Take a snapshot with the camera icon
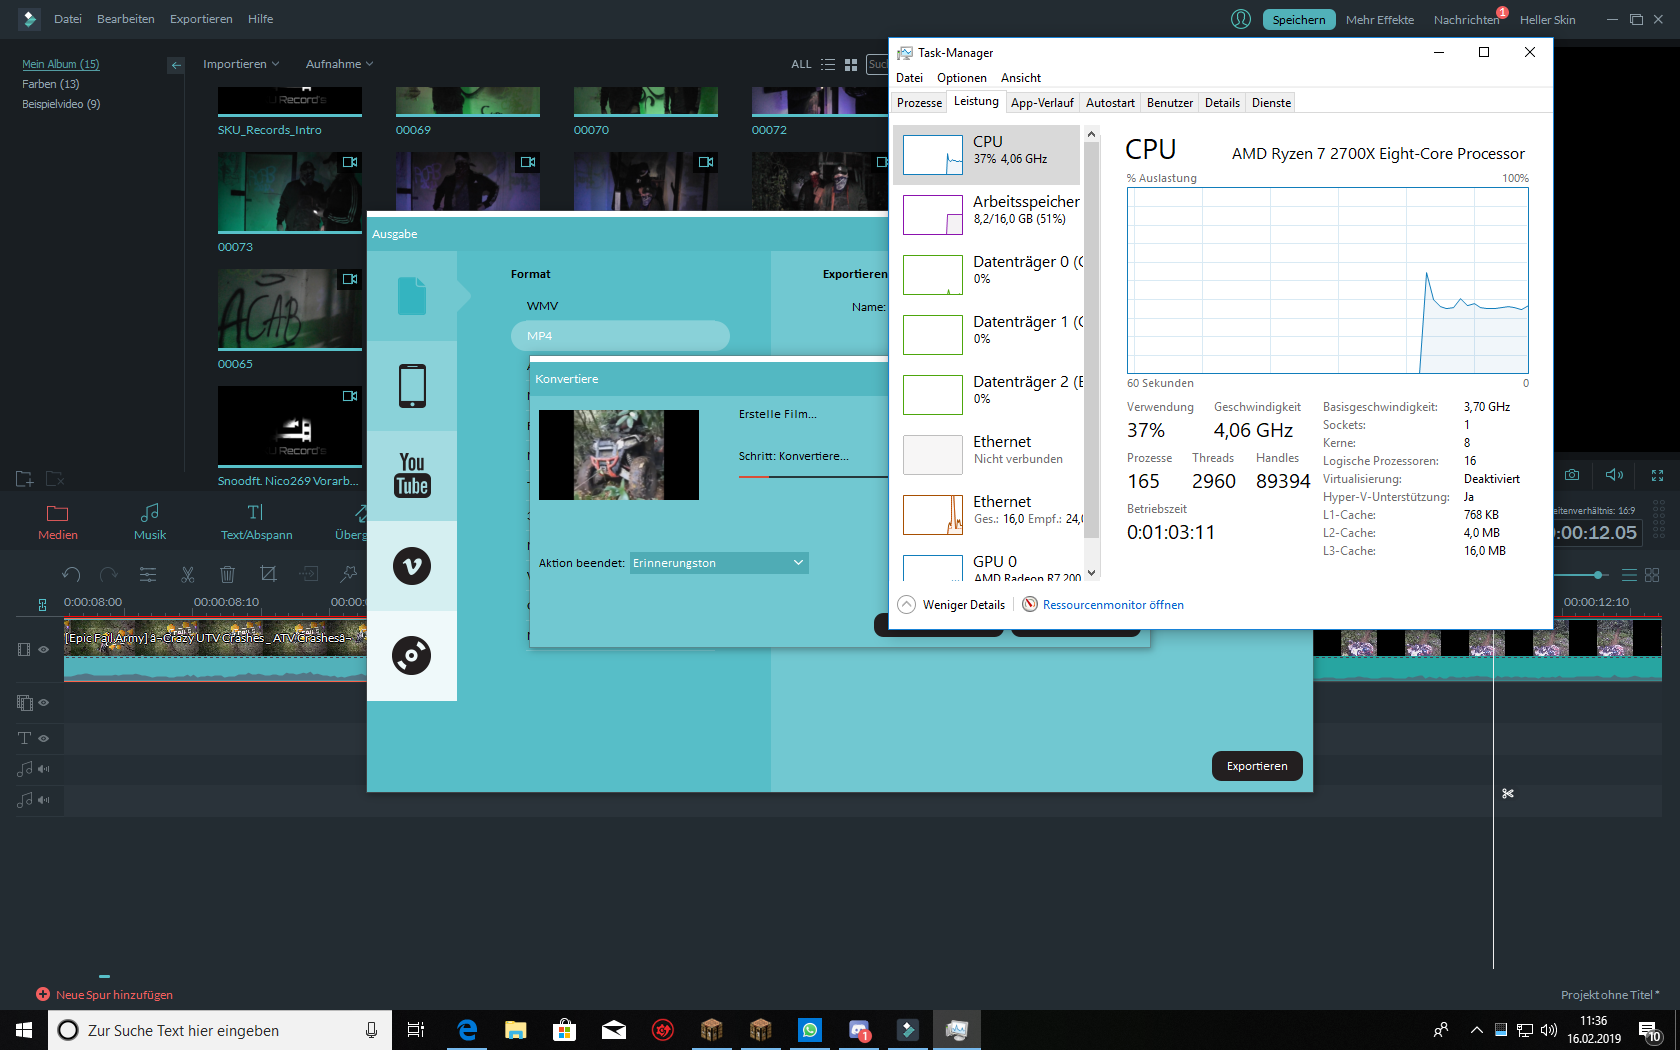The height and width of the screenshot is (1050, 1680). coord(1572,475)
